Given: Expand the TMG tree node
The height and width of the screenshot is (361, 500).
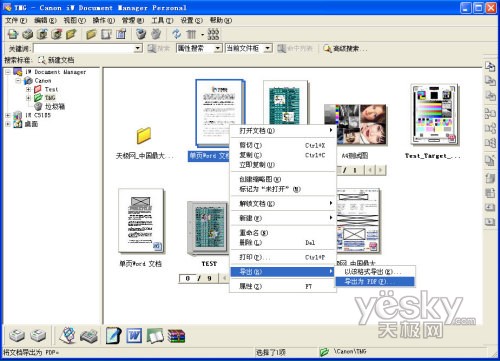Looking at the screenshot, I should (x=28, y=98).
